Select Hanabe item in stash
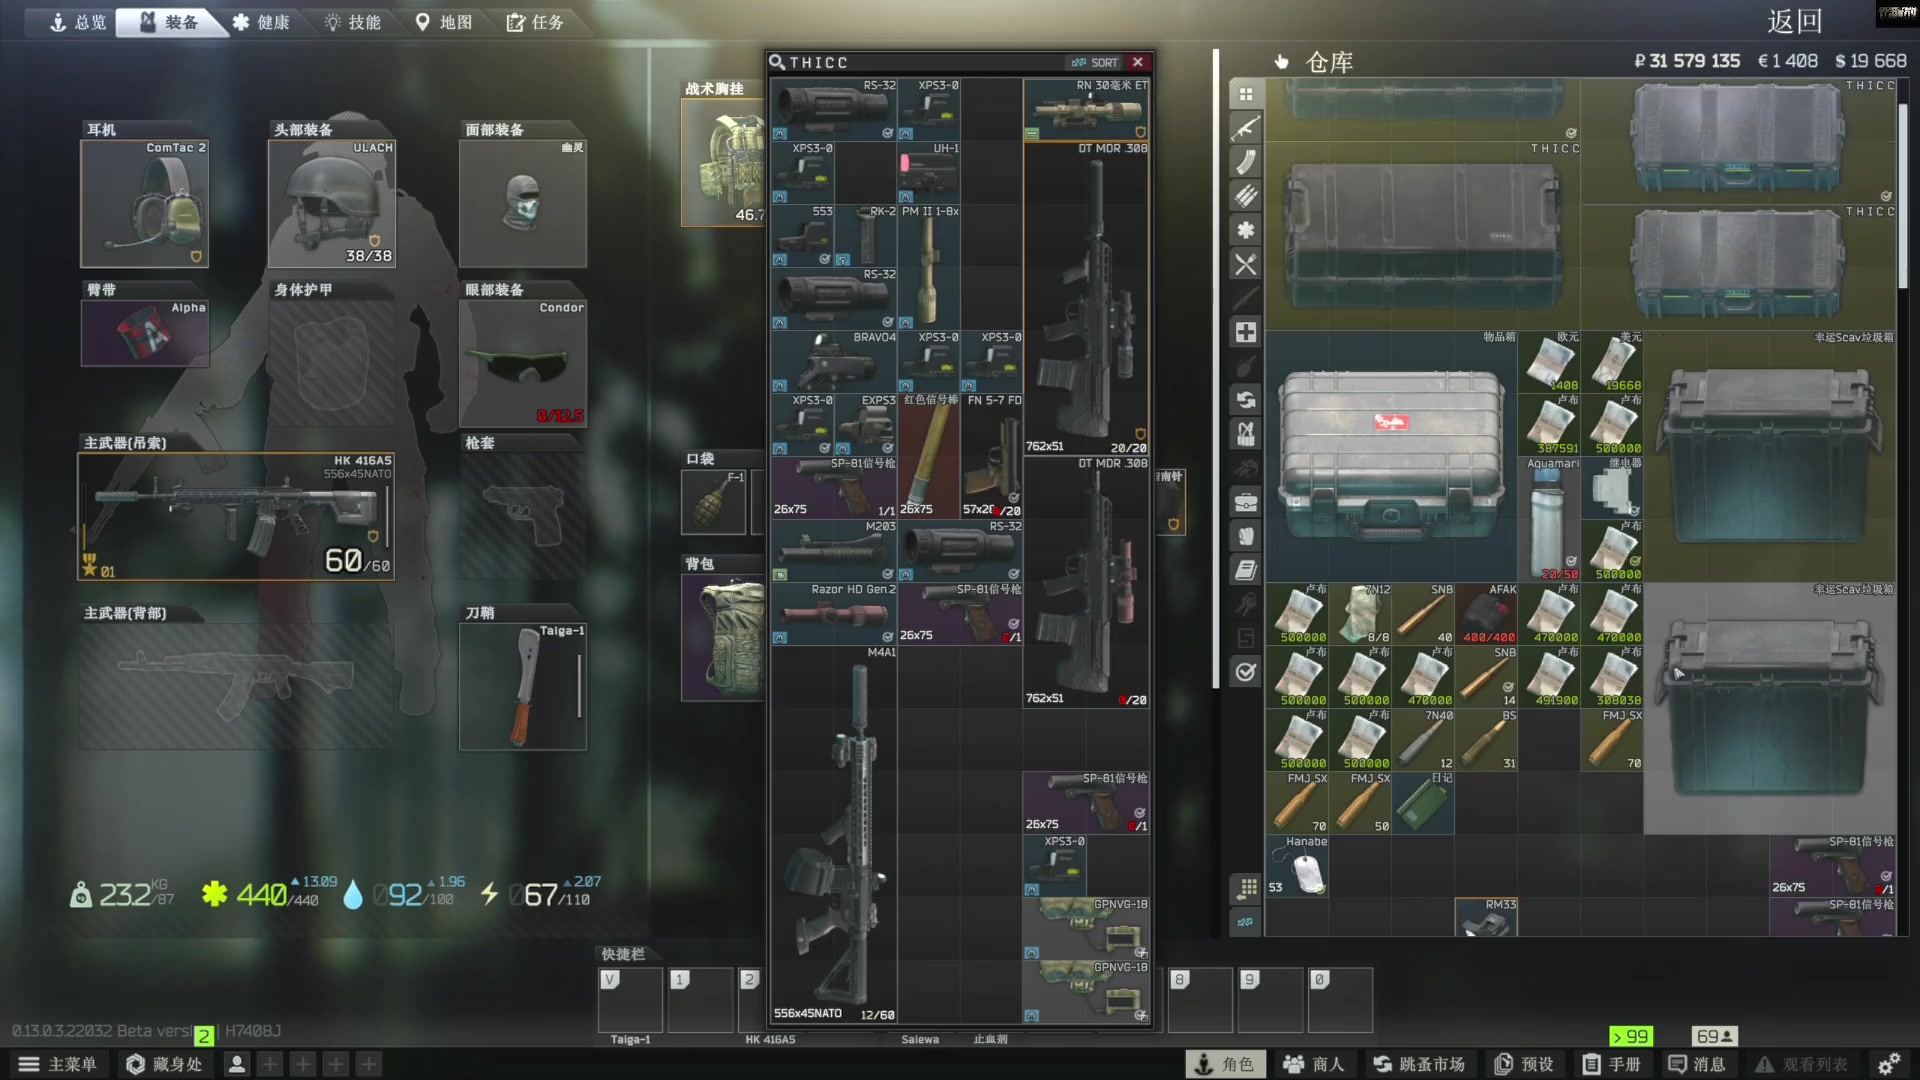The image size is (1920, 1080). point(1297,866)
